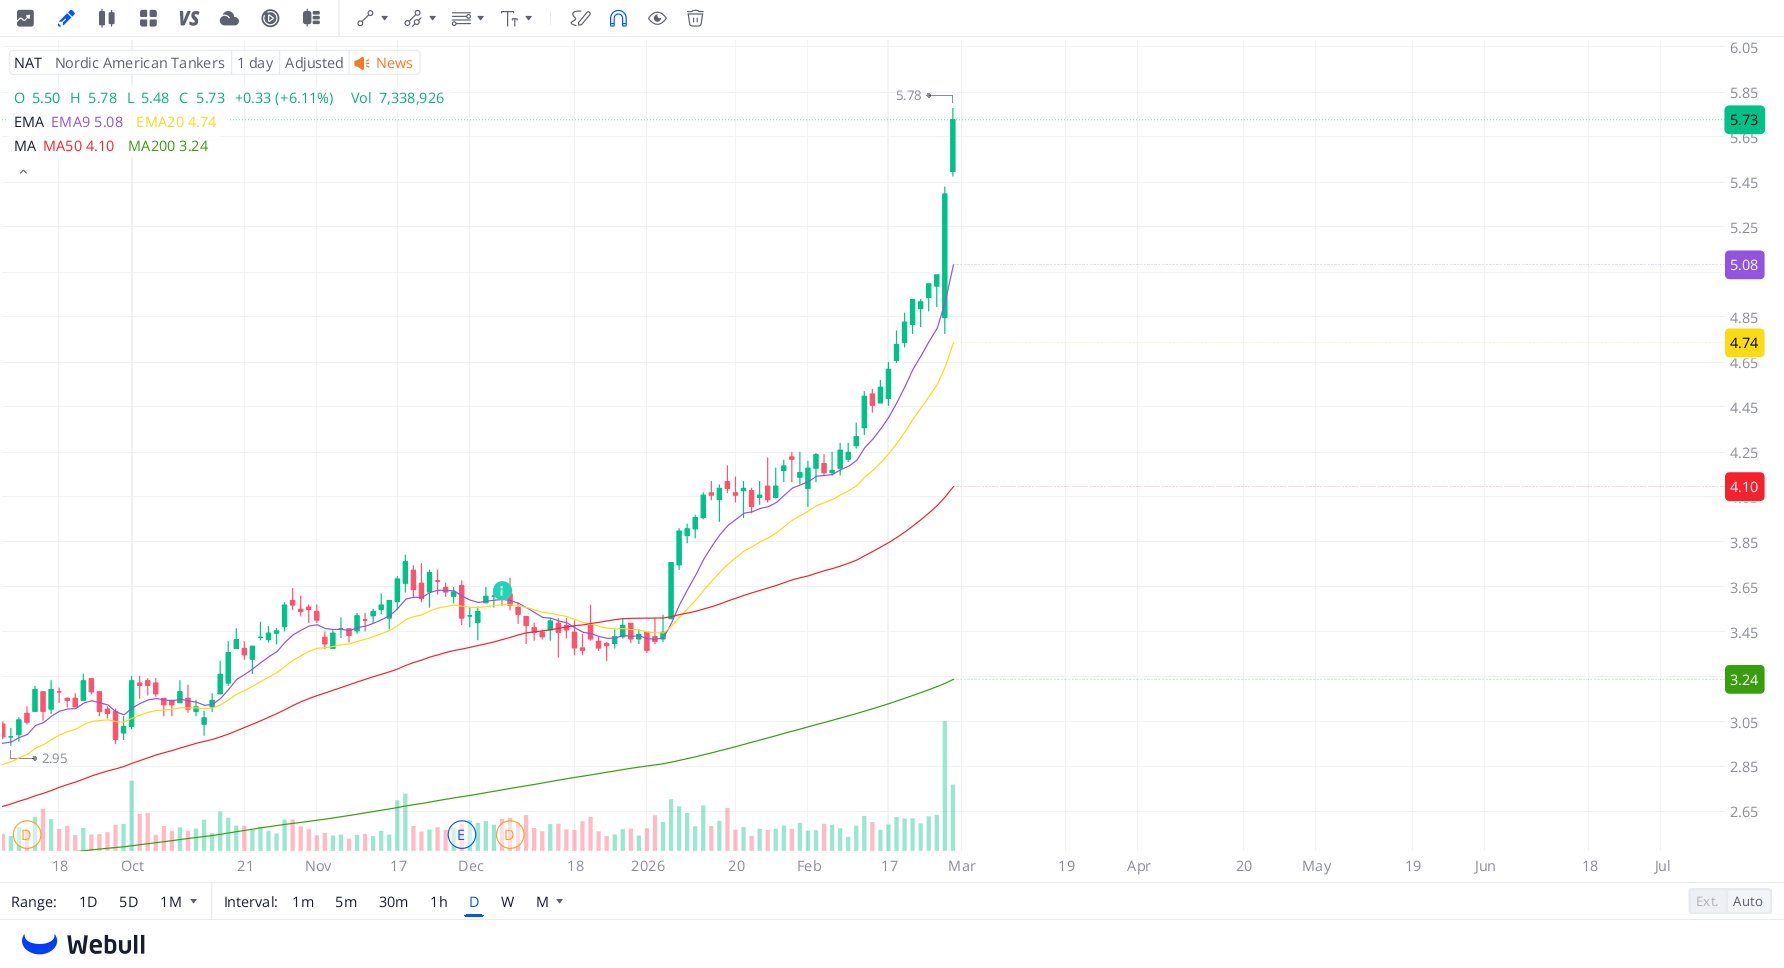This screenshot has width=1784, height=968.
Task: Switch to the 1m one-minute interval
Action: 303,902
